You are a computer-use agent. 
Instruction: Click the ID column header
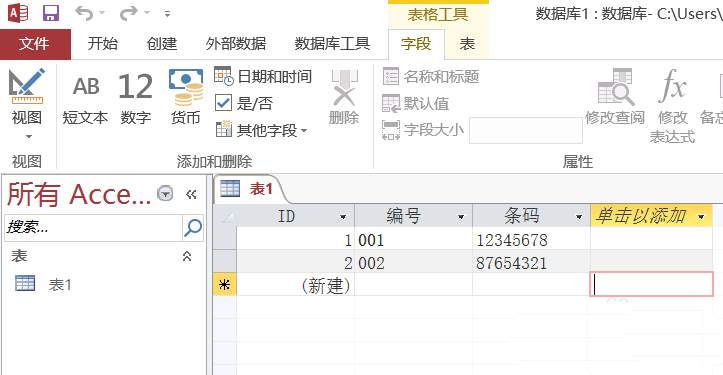[x=296, y=216]
